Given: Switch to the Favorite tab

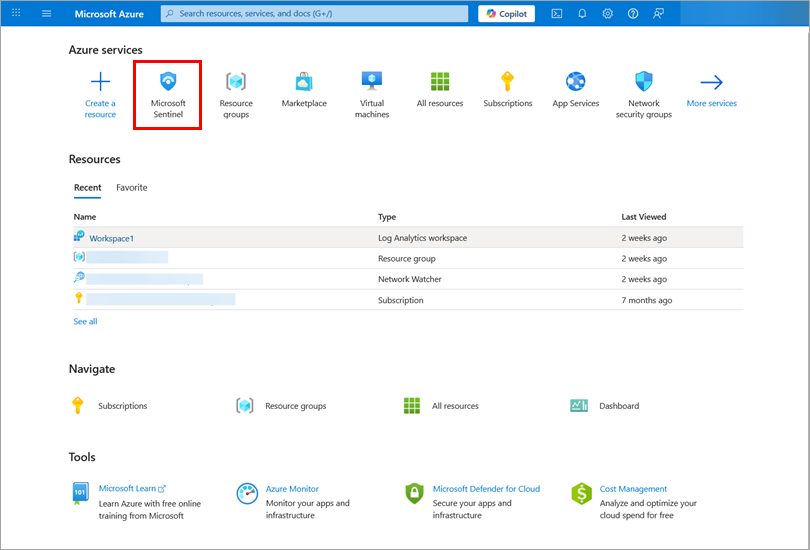Looking at the screenshot, I should click(131, 187).
